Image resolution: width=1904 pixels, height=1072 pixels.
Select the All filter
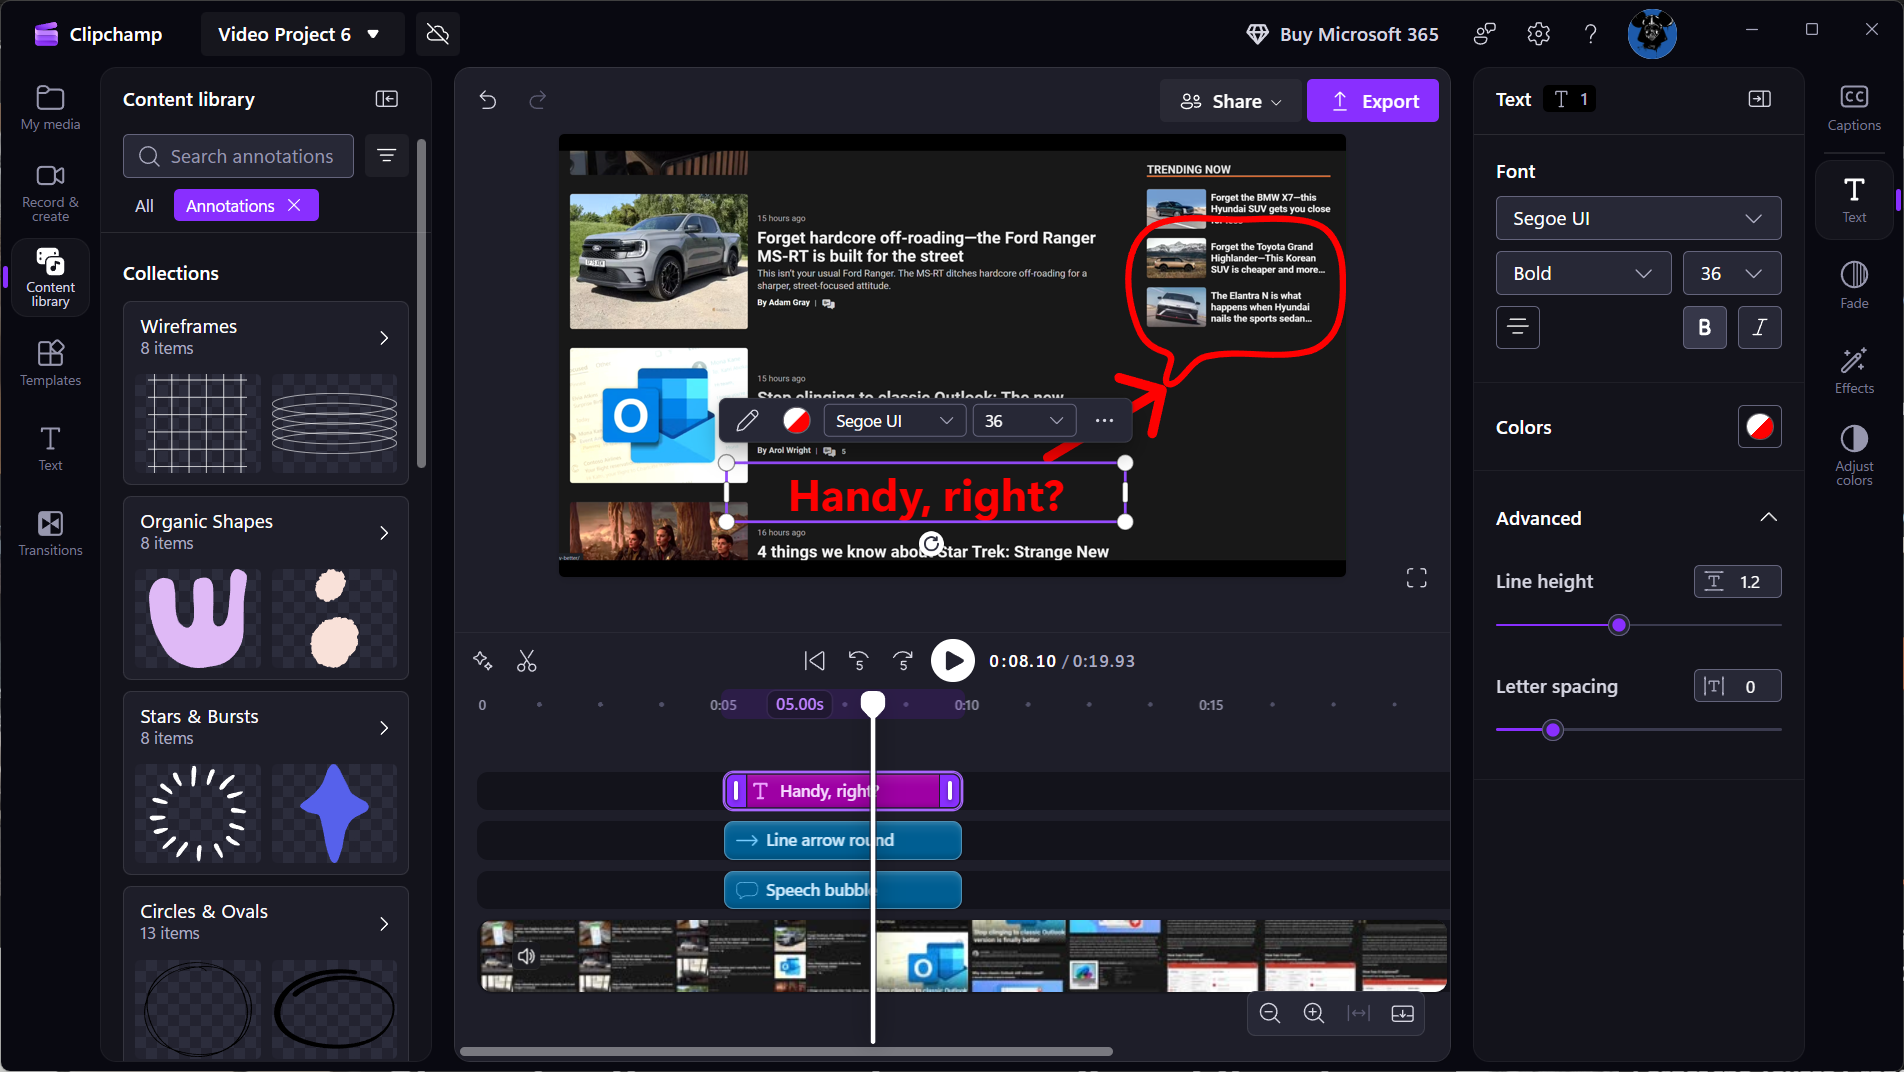pyautogui.click(x=144, y=205)
